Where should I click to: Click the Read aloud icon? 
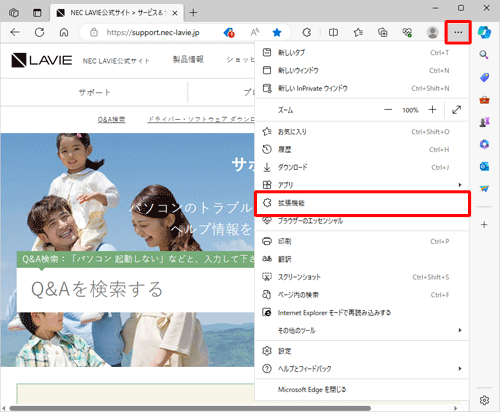click(254, 32)
